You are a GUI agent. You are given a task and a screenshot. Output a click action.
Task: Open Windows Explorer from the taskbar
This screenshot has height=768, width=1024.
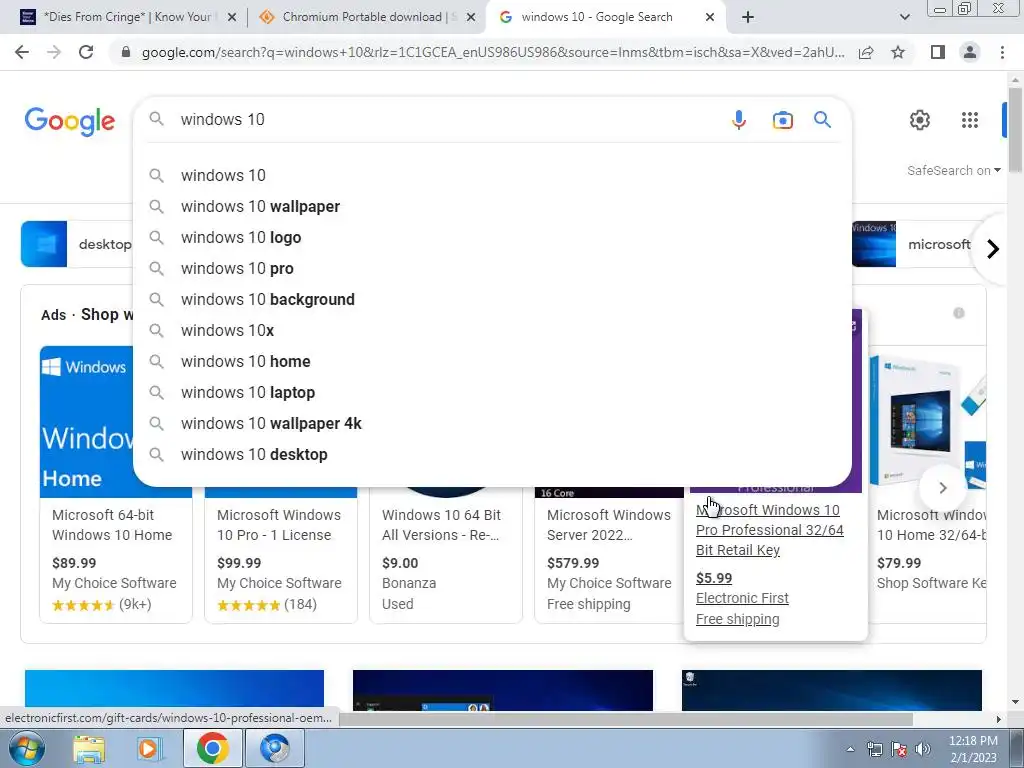(89, 748)
